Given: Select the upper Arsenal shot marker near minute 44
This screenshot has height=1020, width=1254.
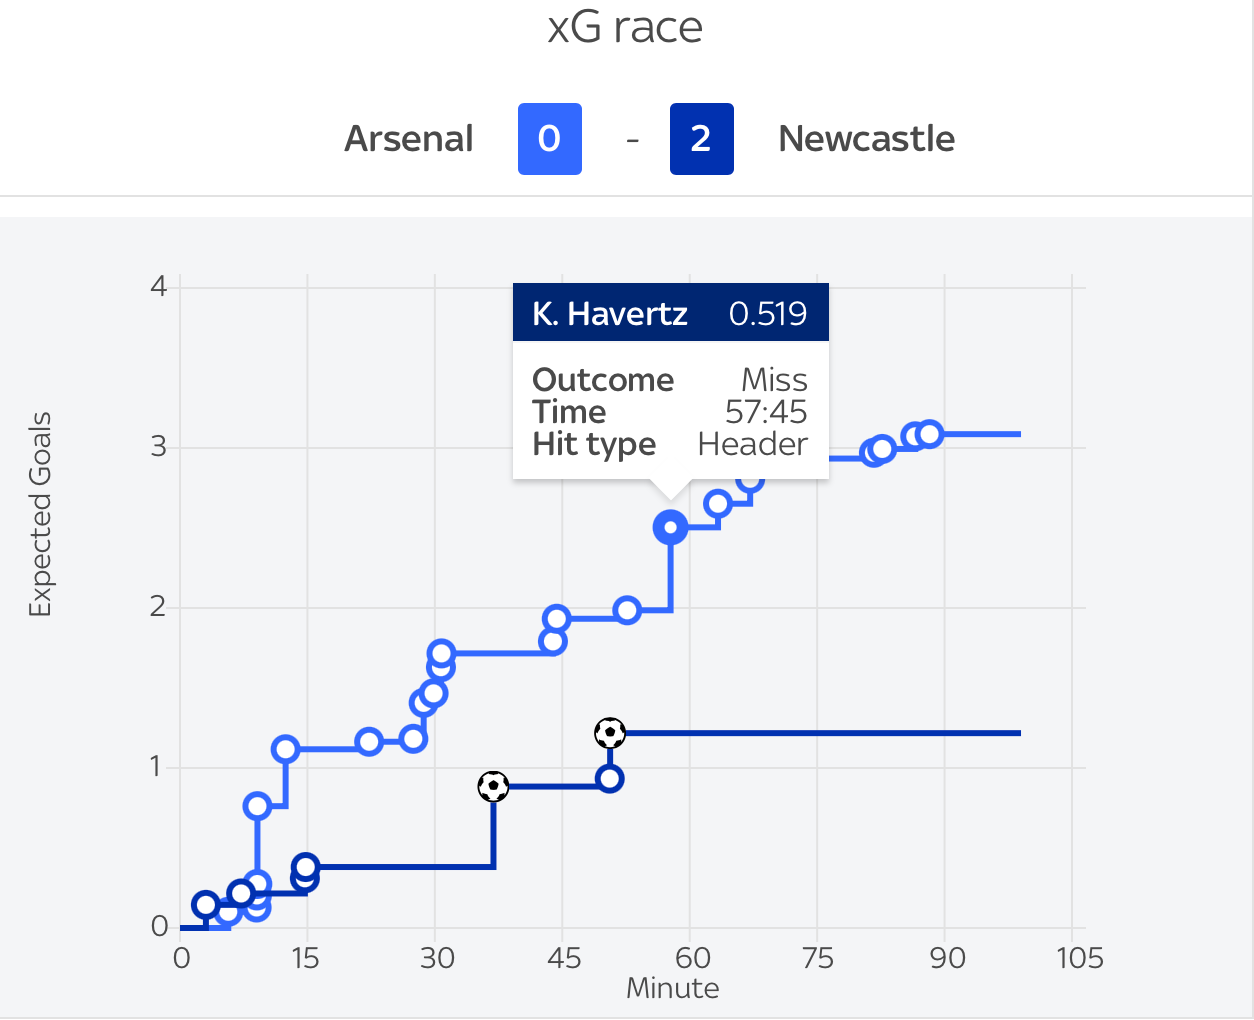Looking at the screenshot, I should [557, 619].
